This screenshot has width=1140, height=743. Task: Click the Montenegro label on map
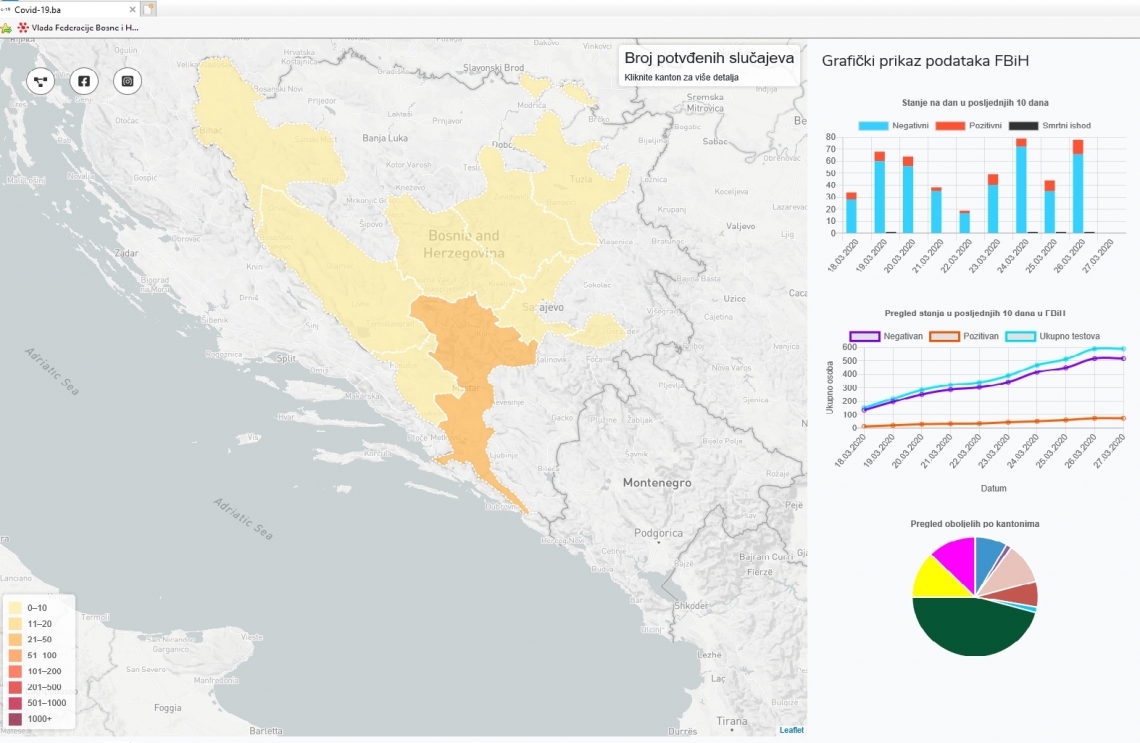tap(657, 483)
